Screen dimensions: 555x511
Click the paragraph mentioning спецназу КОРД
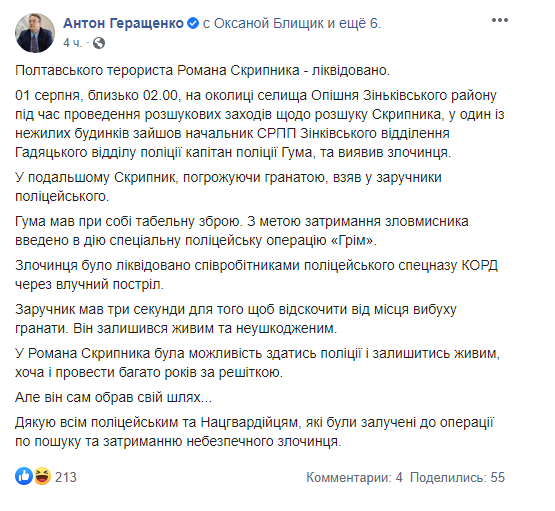(257, 275)
